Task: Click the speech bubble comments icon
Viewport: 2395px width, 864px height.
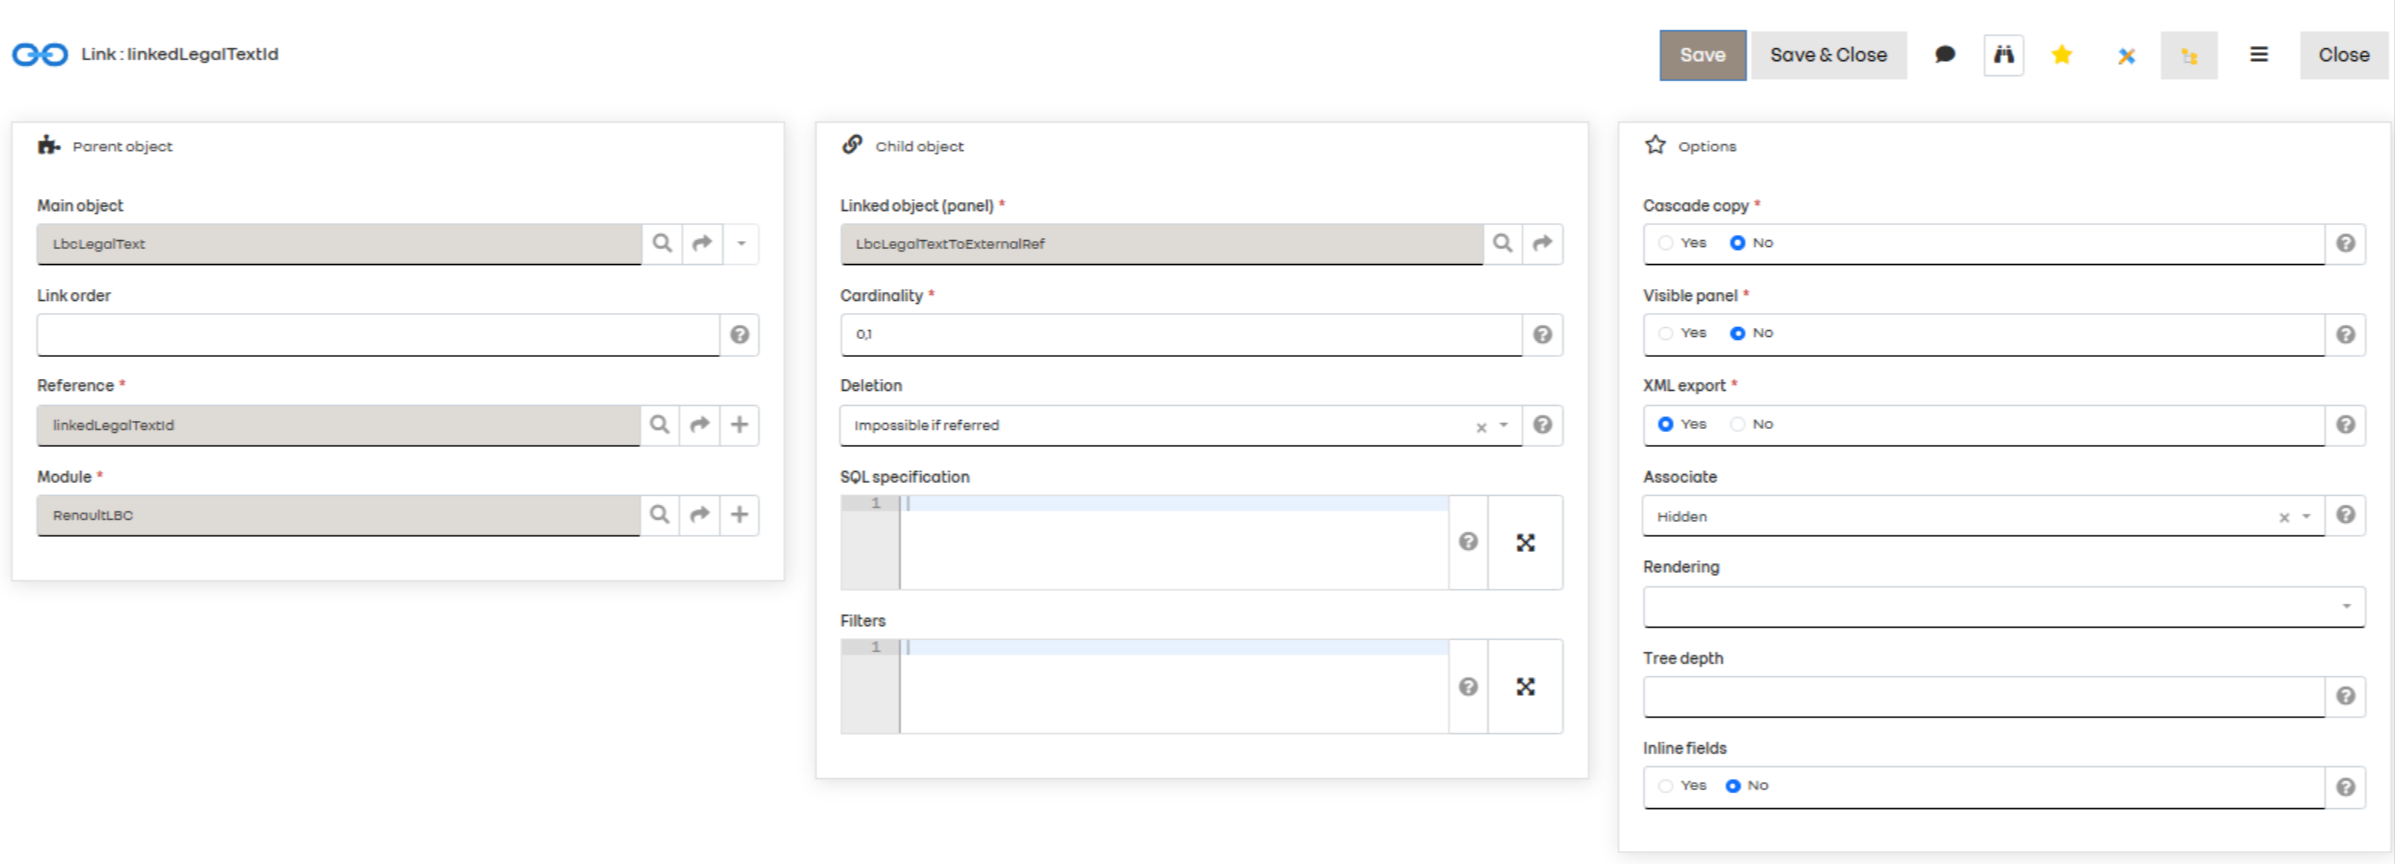Action: point(1944,55)
